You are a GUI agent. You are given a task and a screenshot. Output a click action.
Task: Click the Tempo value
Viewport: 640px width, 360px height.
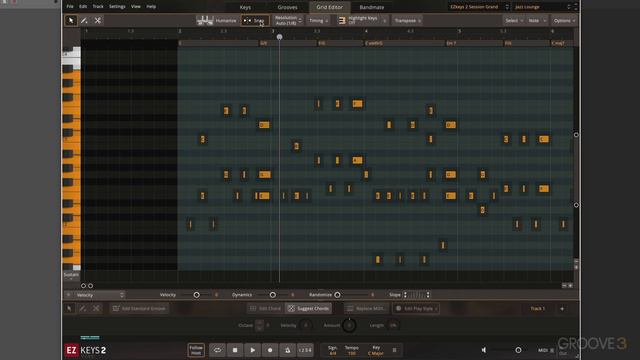[352, 353]
